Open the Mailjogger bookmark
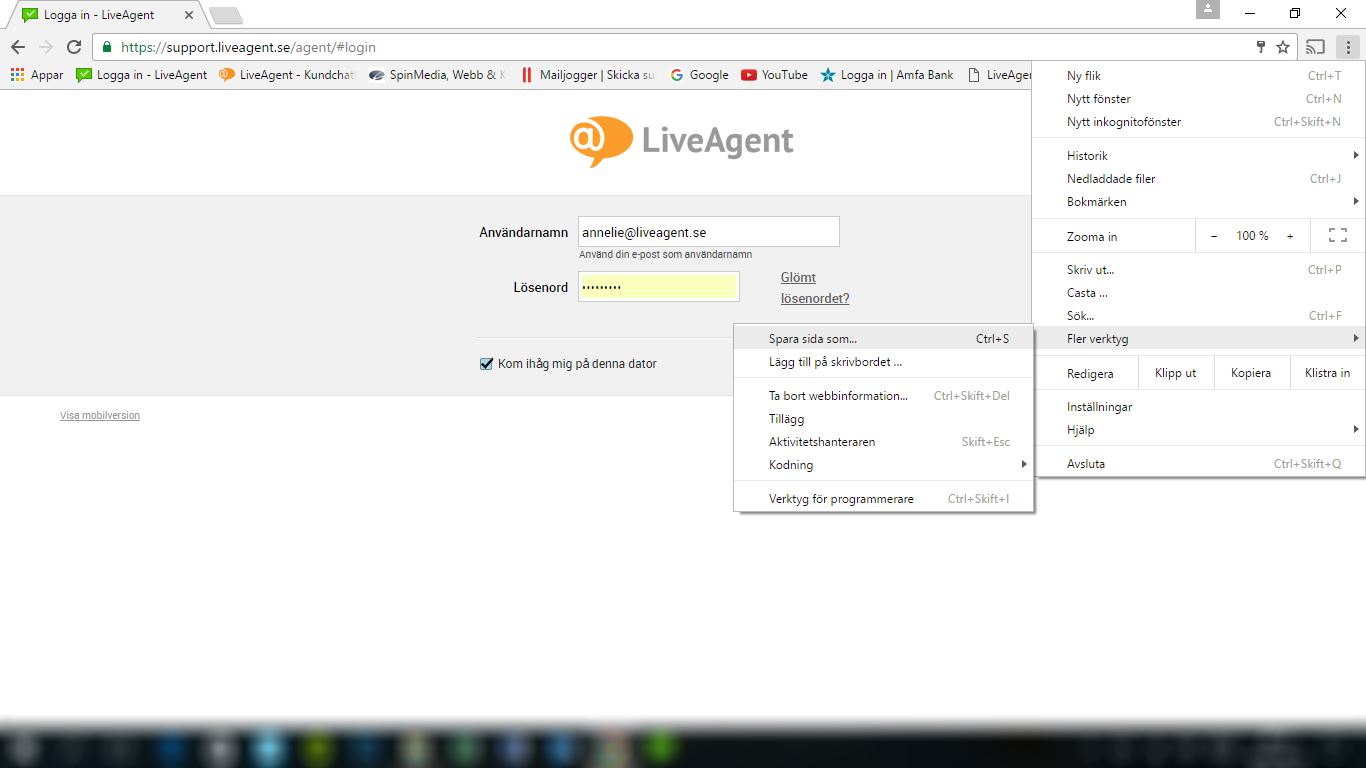The width and height of the screenshot is (1366, 768). [x=588, y=75]
